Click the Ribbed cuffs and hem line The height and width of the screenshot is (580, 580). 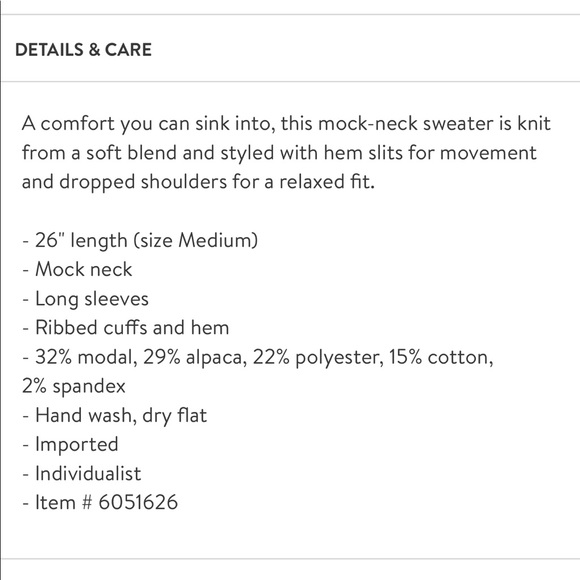tap(126, 327)
